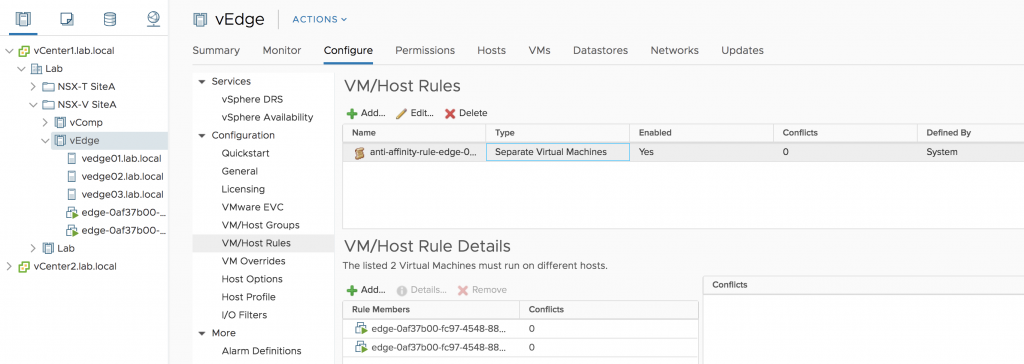Screen dimensions: 1024x364
Task: Click the green plus Add rule icon
Action: pyautogui.click(x=352, y=114)
